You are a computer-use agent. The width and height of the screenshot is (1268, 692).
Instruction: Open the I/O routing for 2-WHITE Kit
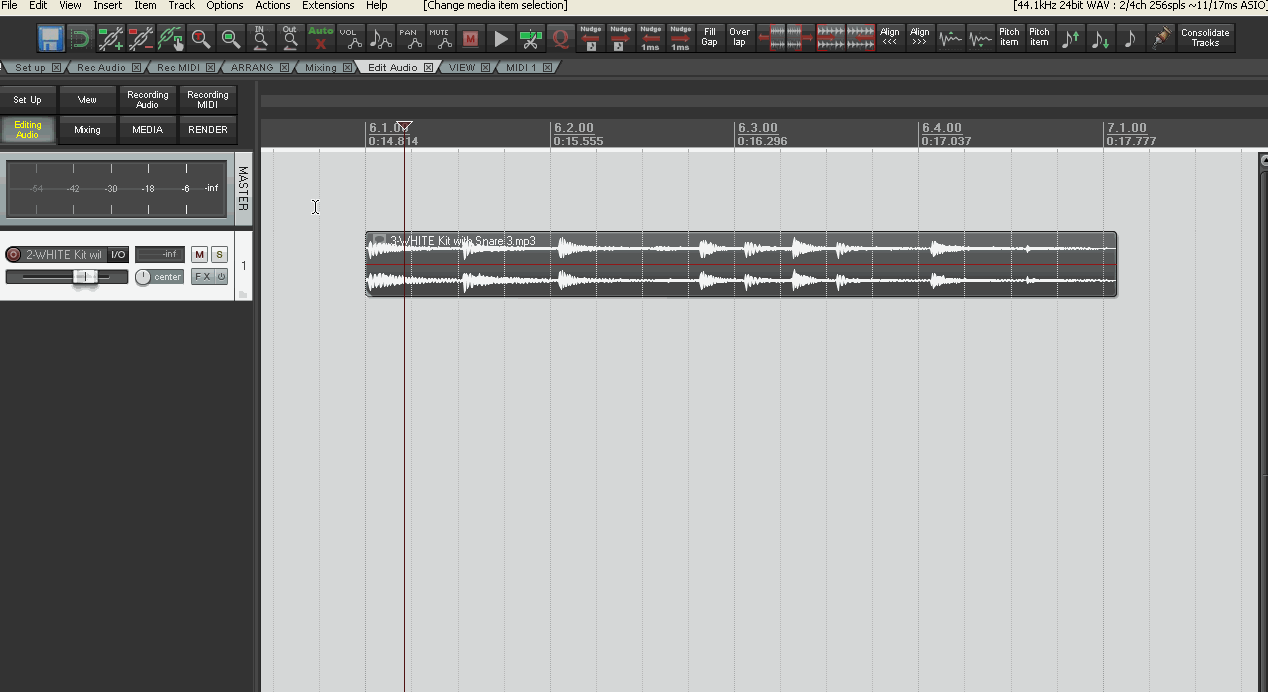click(117, 254)
